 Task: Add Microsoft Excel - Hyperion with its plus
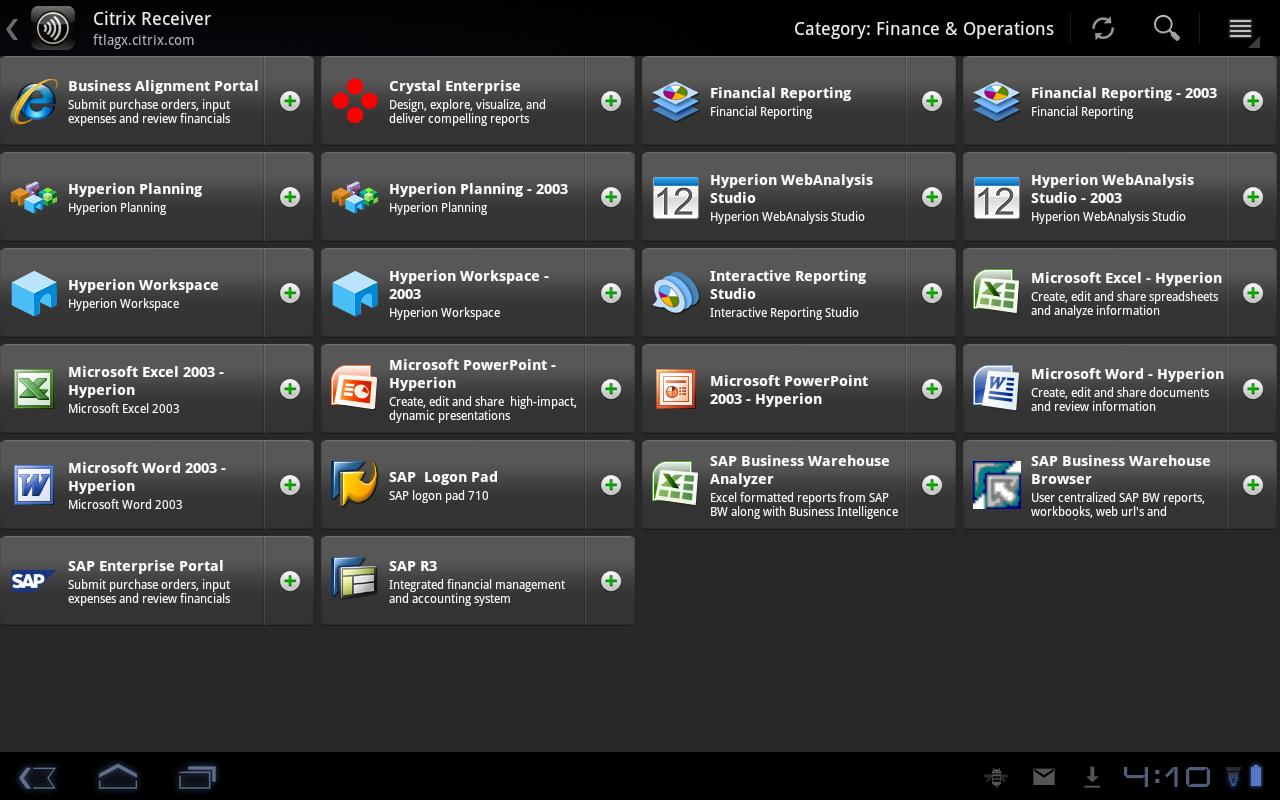pos(1253,293)
